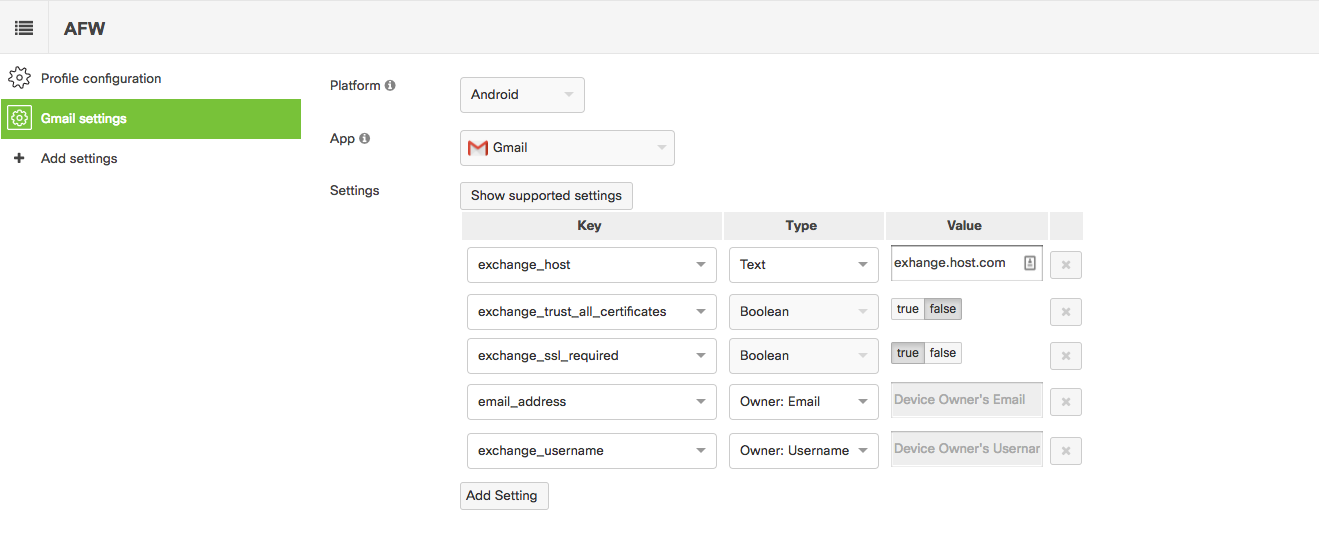Image resolution: width=1319 pixels, height=535 pixels.
Task: Remove the exchange_username setting row
Action: 1065,451
